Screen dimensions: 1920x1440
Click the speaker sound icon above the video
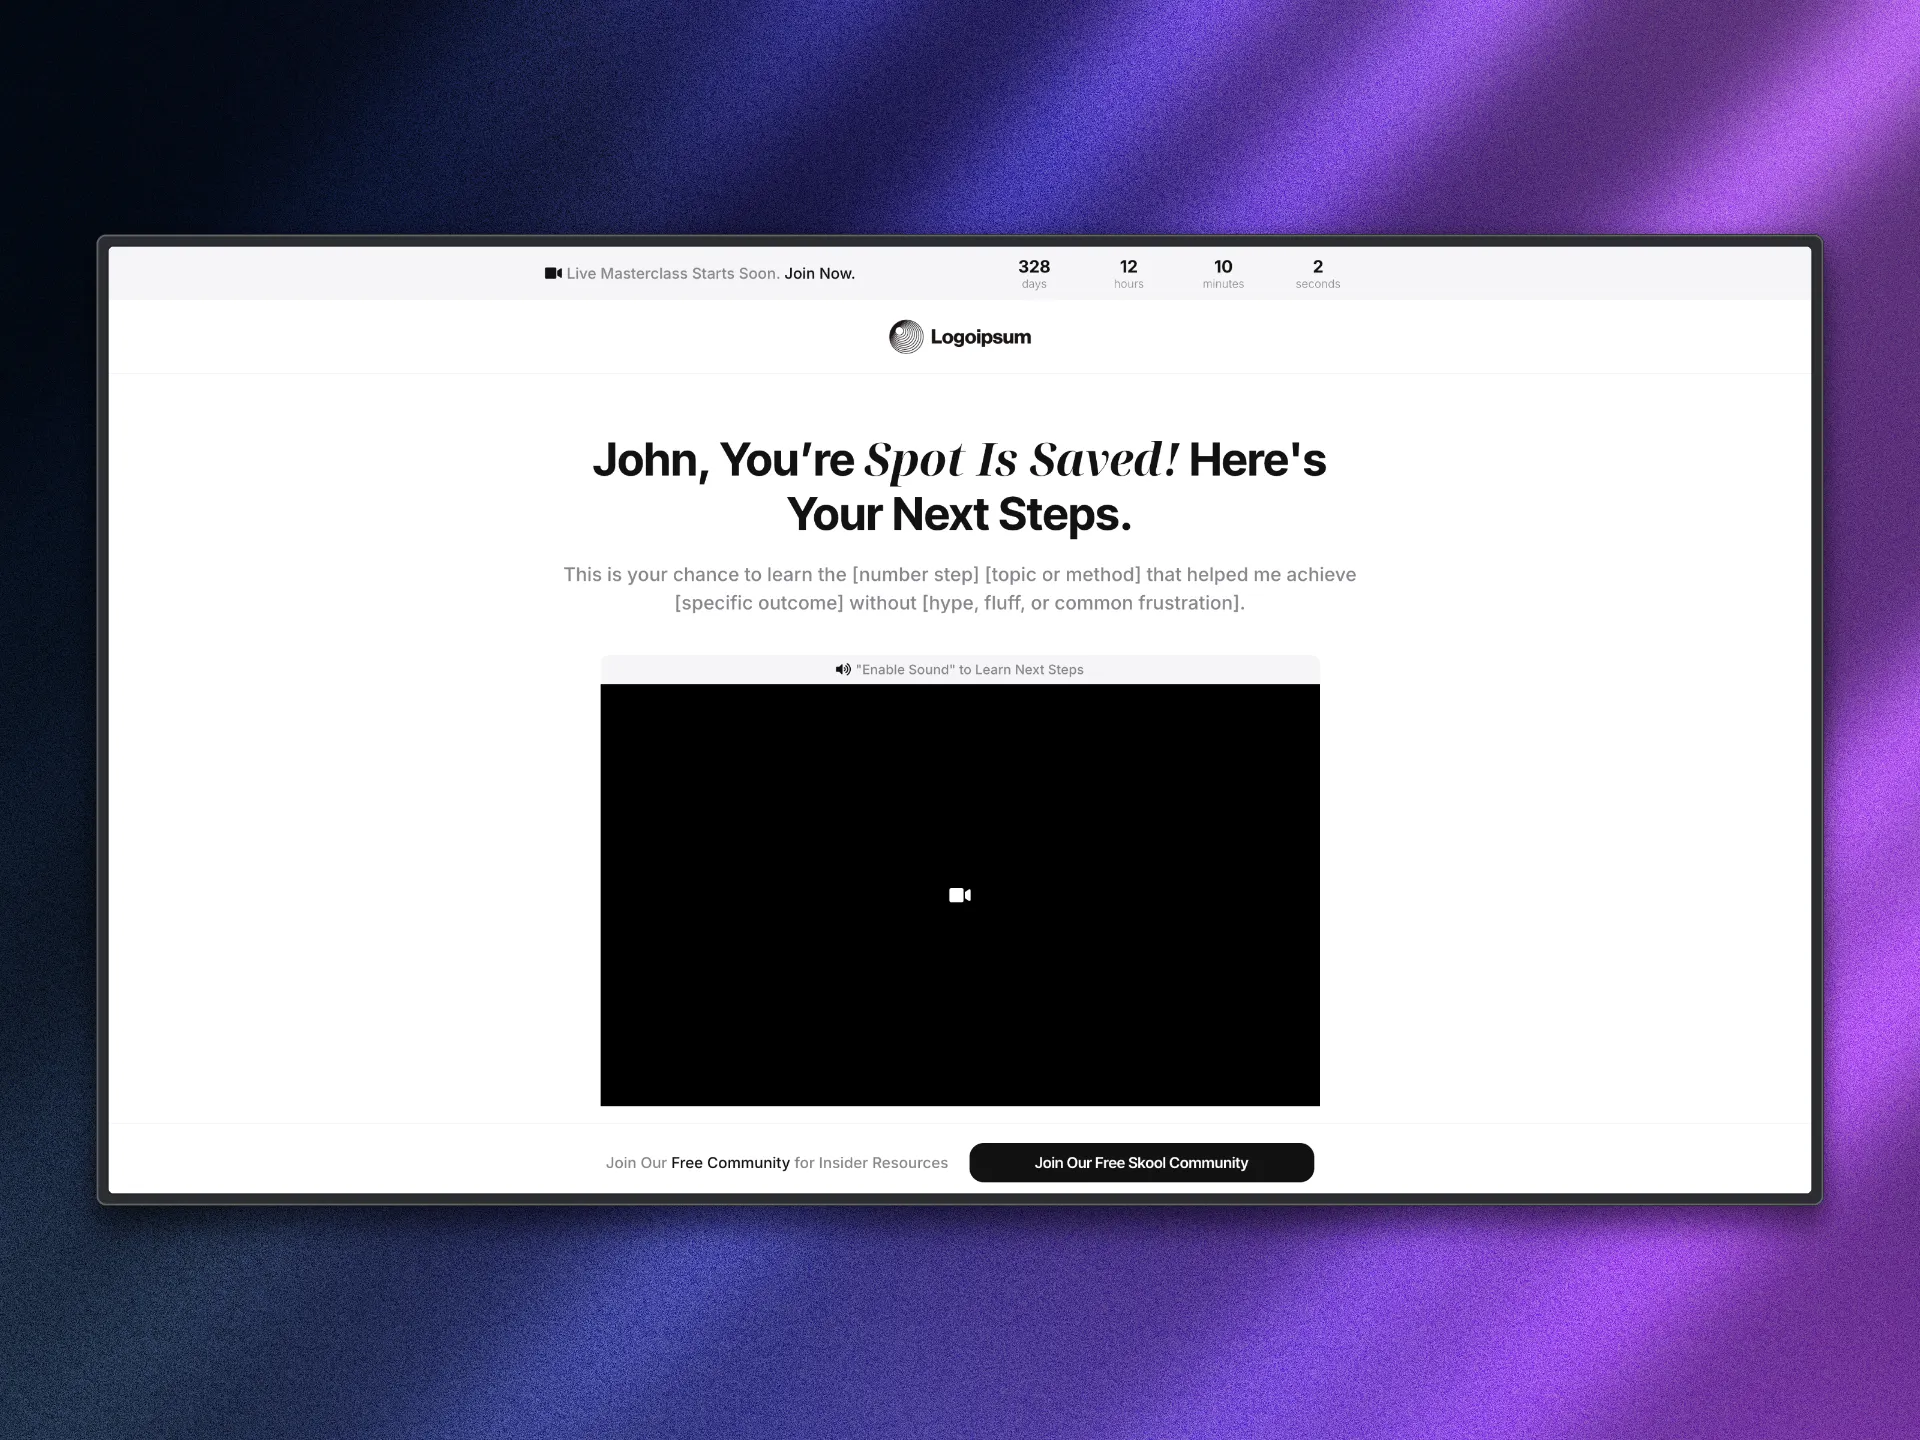[843, 669]
